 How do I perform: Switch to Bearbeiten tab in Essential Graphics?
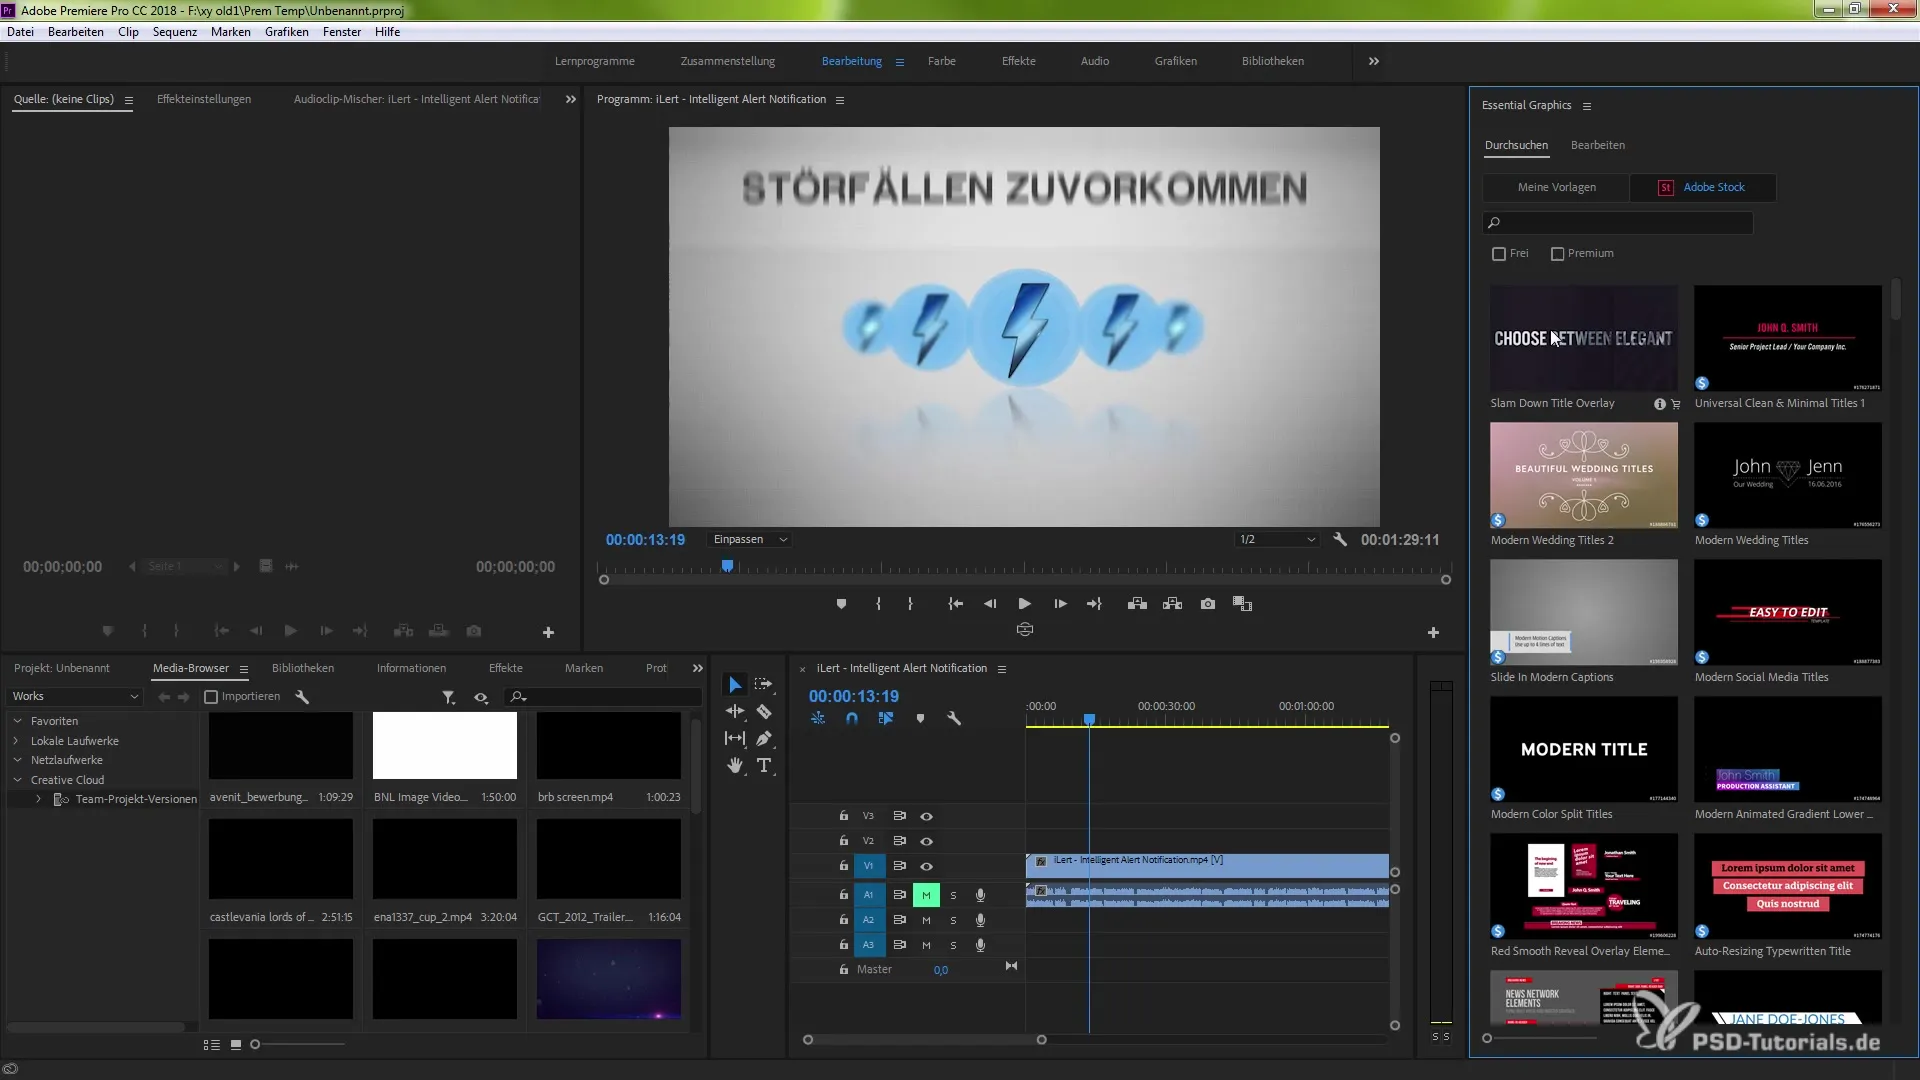point(1598,145)
